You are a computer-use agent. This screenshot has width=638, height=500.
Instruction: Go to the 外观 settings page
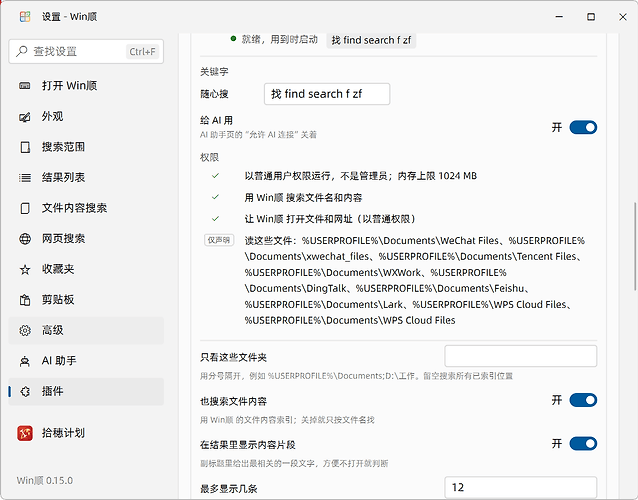(86, 116)
